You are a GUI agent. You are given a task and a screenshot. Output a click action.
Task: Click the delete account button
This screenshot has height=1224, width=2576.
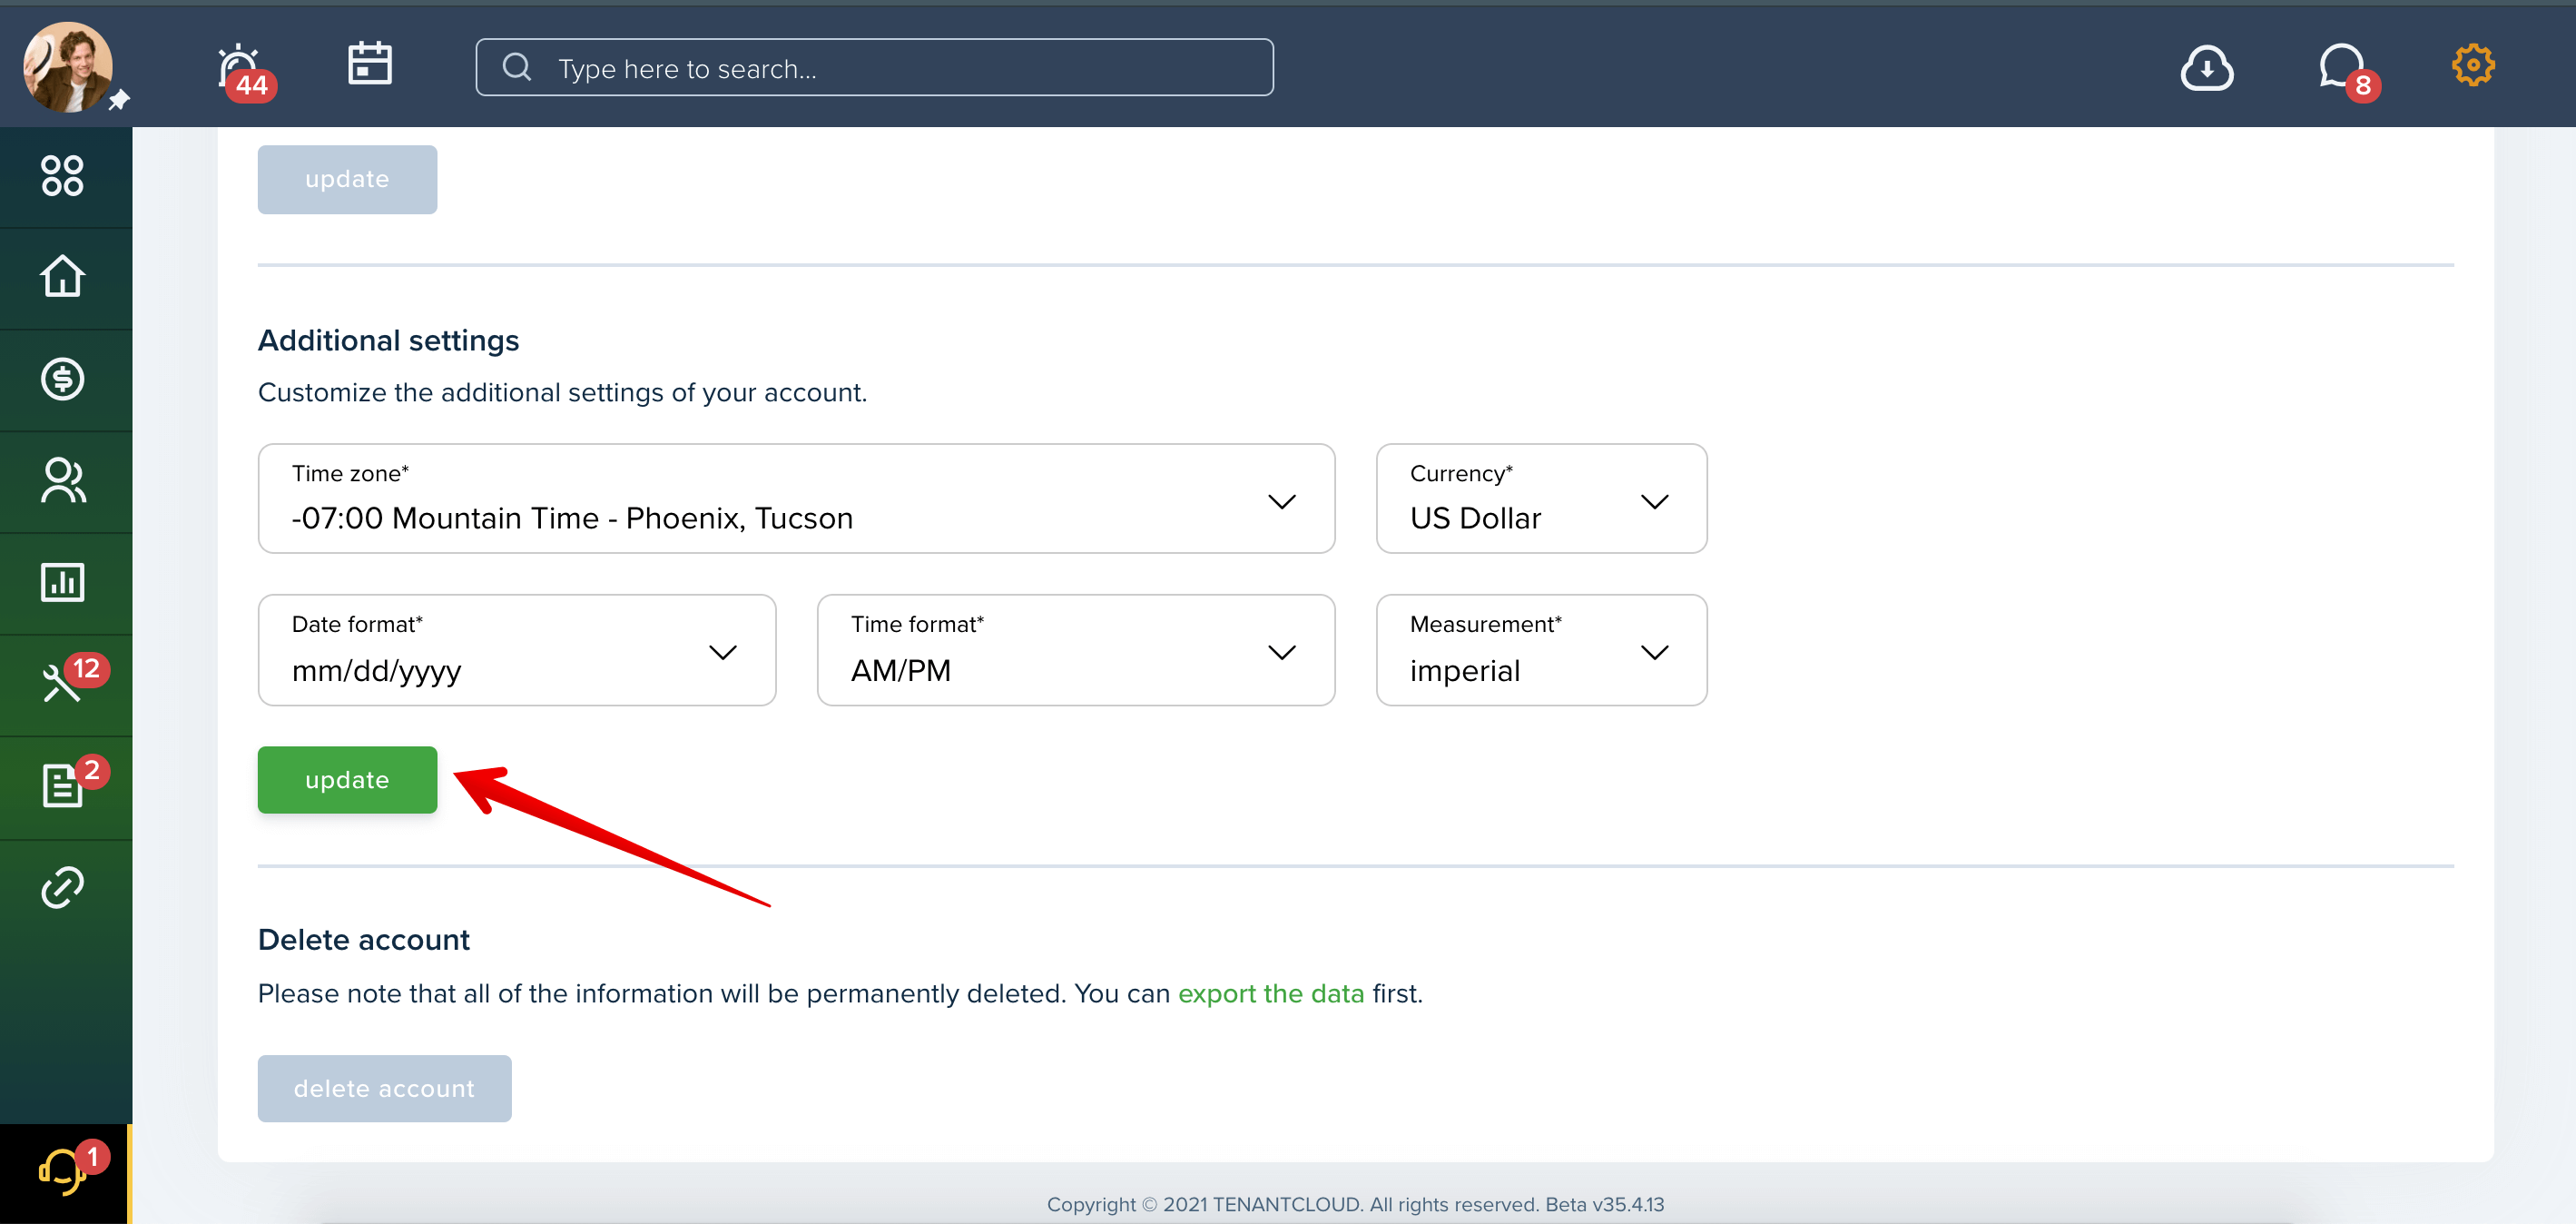[x=384, y=1088]
